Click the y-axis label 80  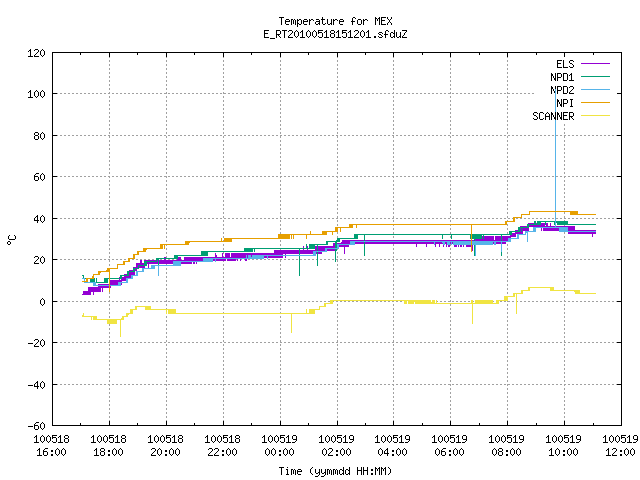[39, 136]
